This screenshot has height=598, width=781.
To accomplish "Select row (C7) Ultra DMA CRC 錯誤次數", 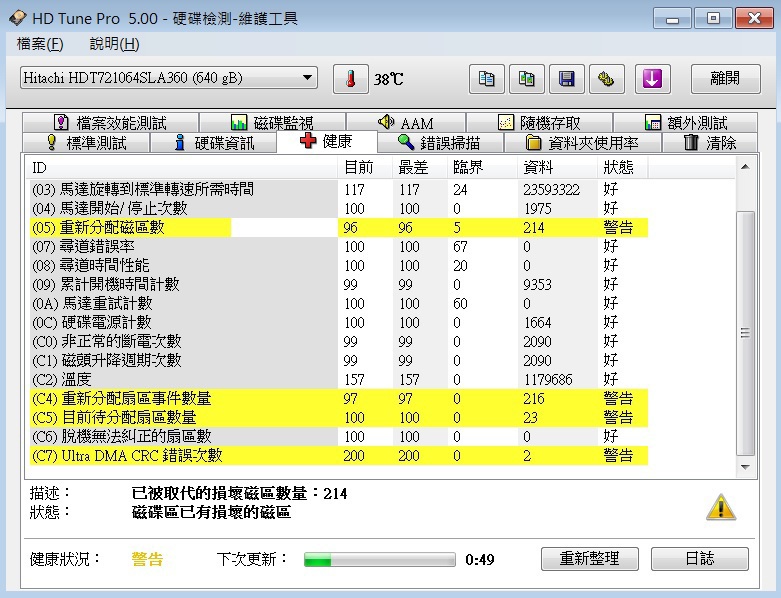I will point(339,455).
